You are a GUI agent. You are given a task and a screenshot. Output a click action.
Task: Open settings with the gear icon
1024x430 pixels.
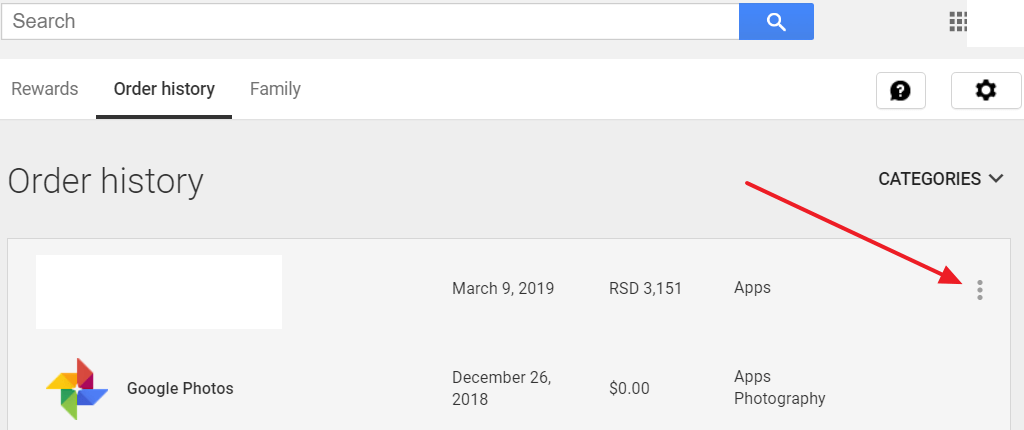[x=986, y=90]
